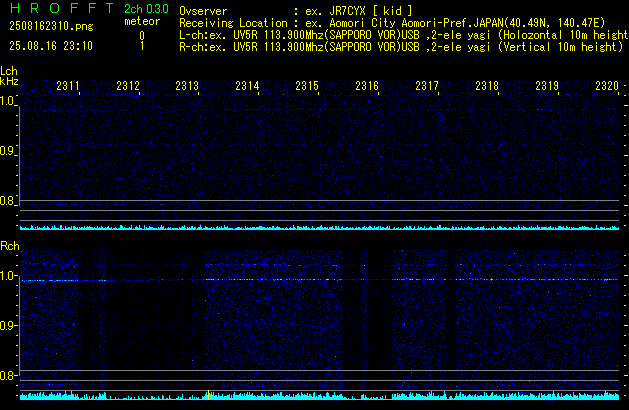The width and height of the screenshot is (629, 410).
Task: Click the Lch cyan signal level graph
Action: [319, 227]
